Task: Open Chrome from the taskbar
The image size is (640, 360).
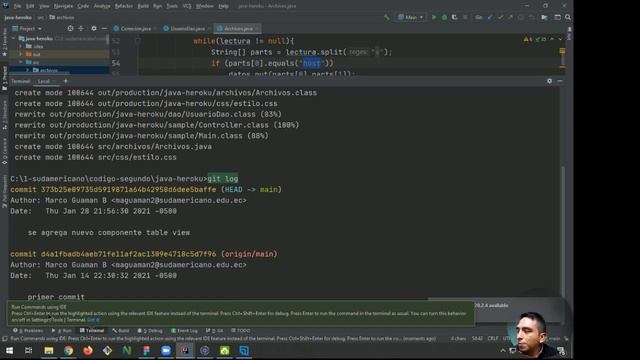Action: (x=68, y=350)
